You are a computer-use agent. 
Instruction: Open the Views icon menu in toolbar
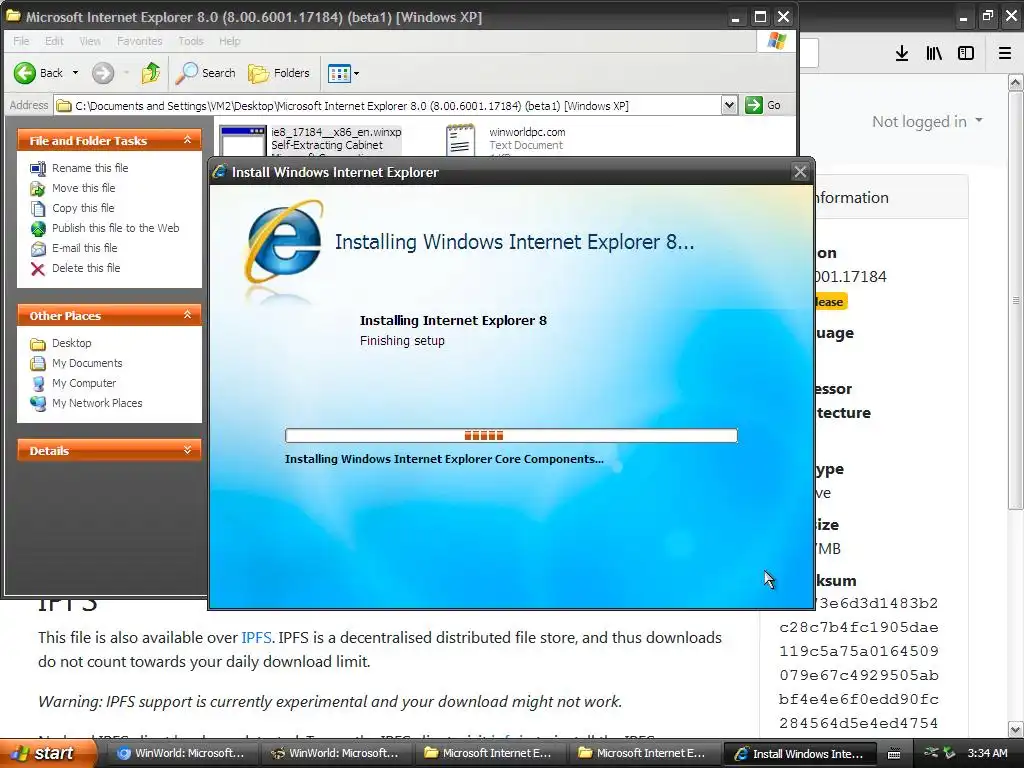click(339, 73)
